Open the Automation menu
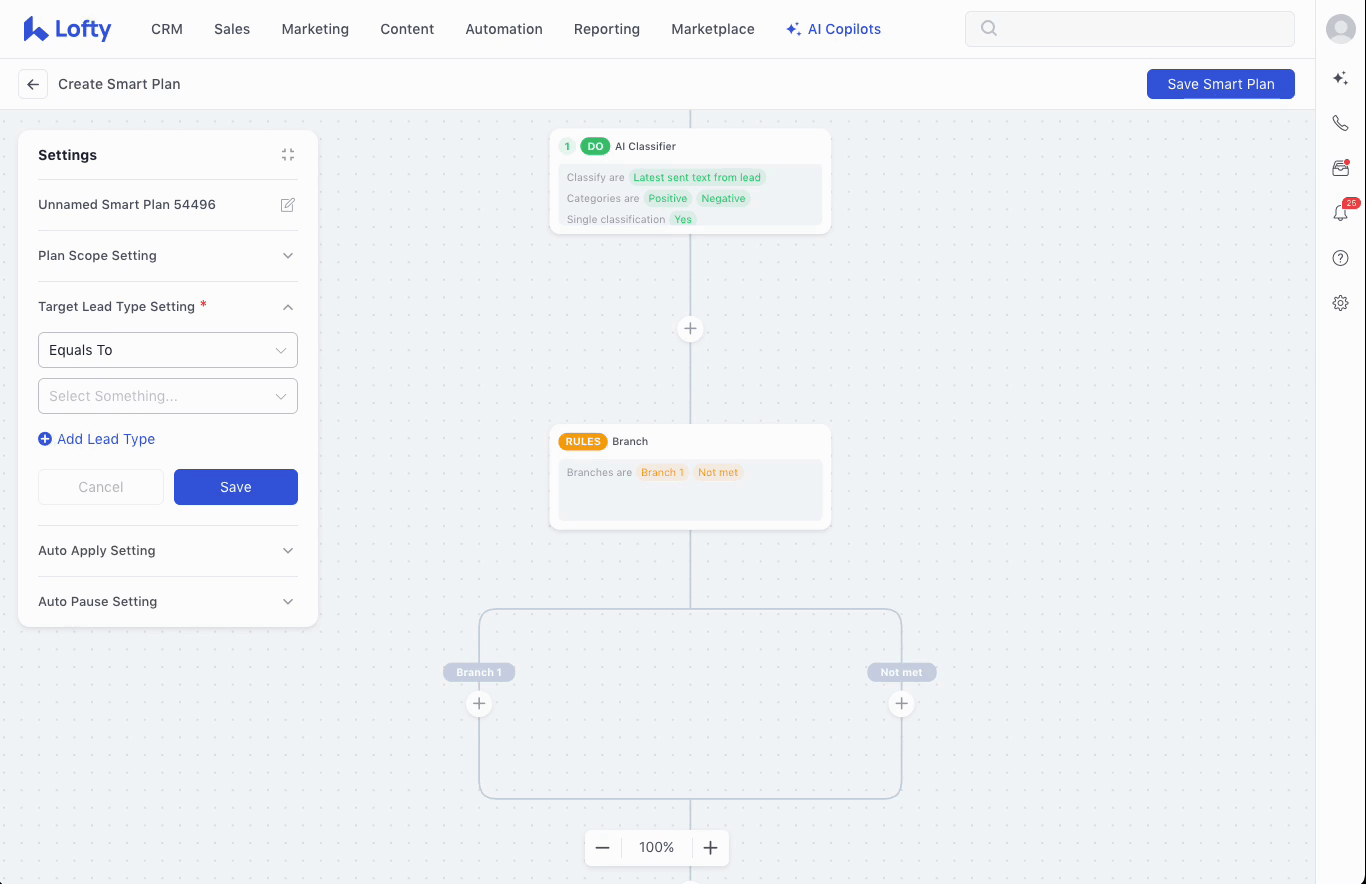 [504, 29]
